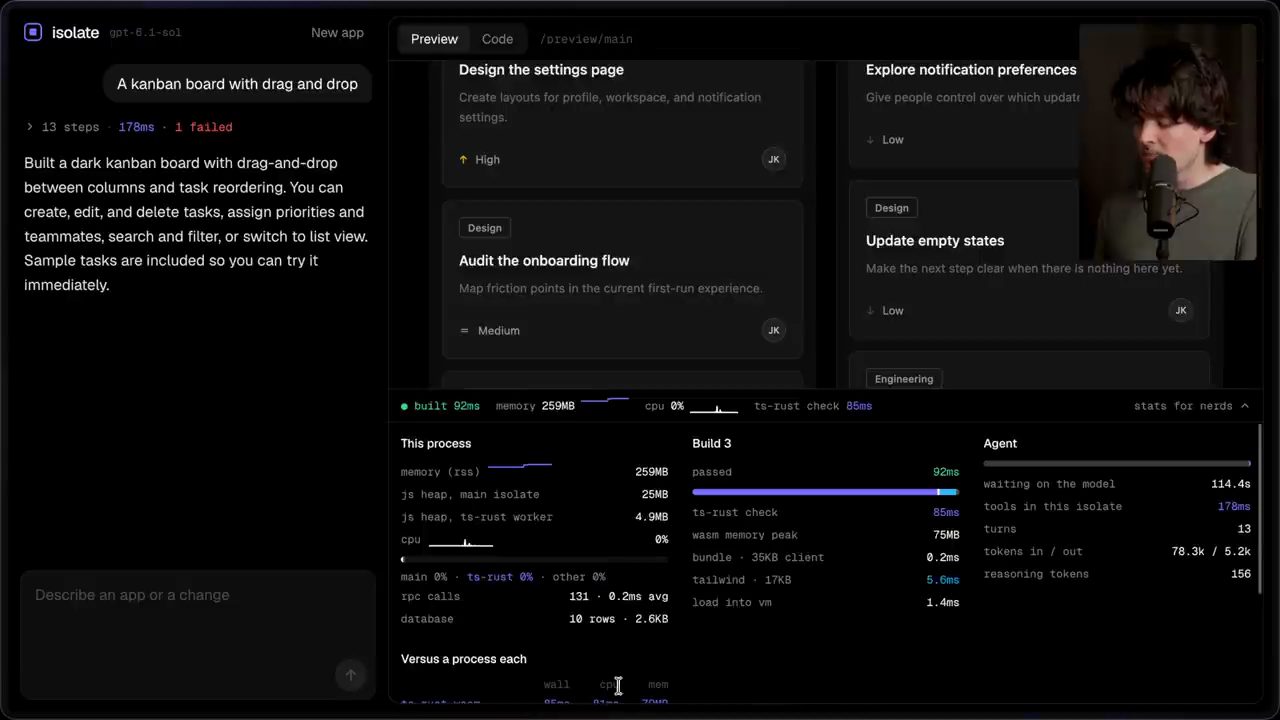Image resolution: width=1280 pixels, height=720 pixels.
Task: Open the Design the settings page card
Action: pos(622,122)
